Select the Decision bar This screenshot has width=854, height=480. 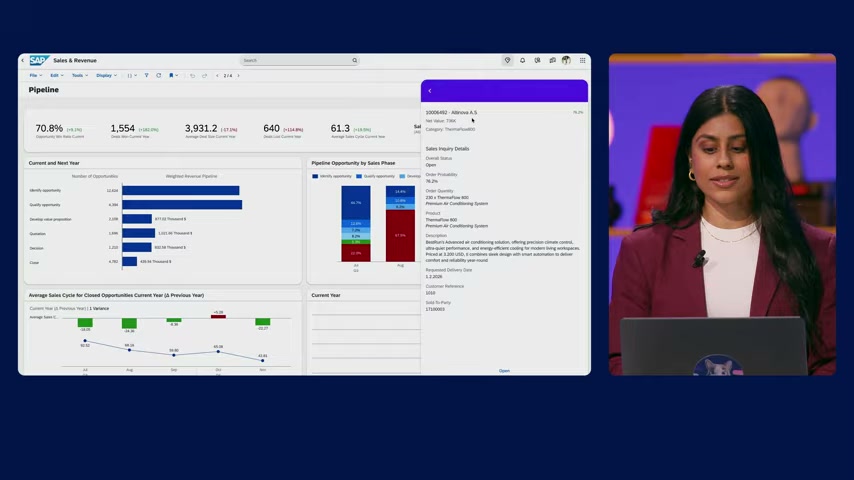pyautogui.click(x=137, y=247)
